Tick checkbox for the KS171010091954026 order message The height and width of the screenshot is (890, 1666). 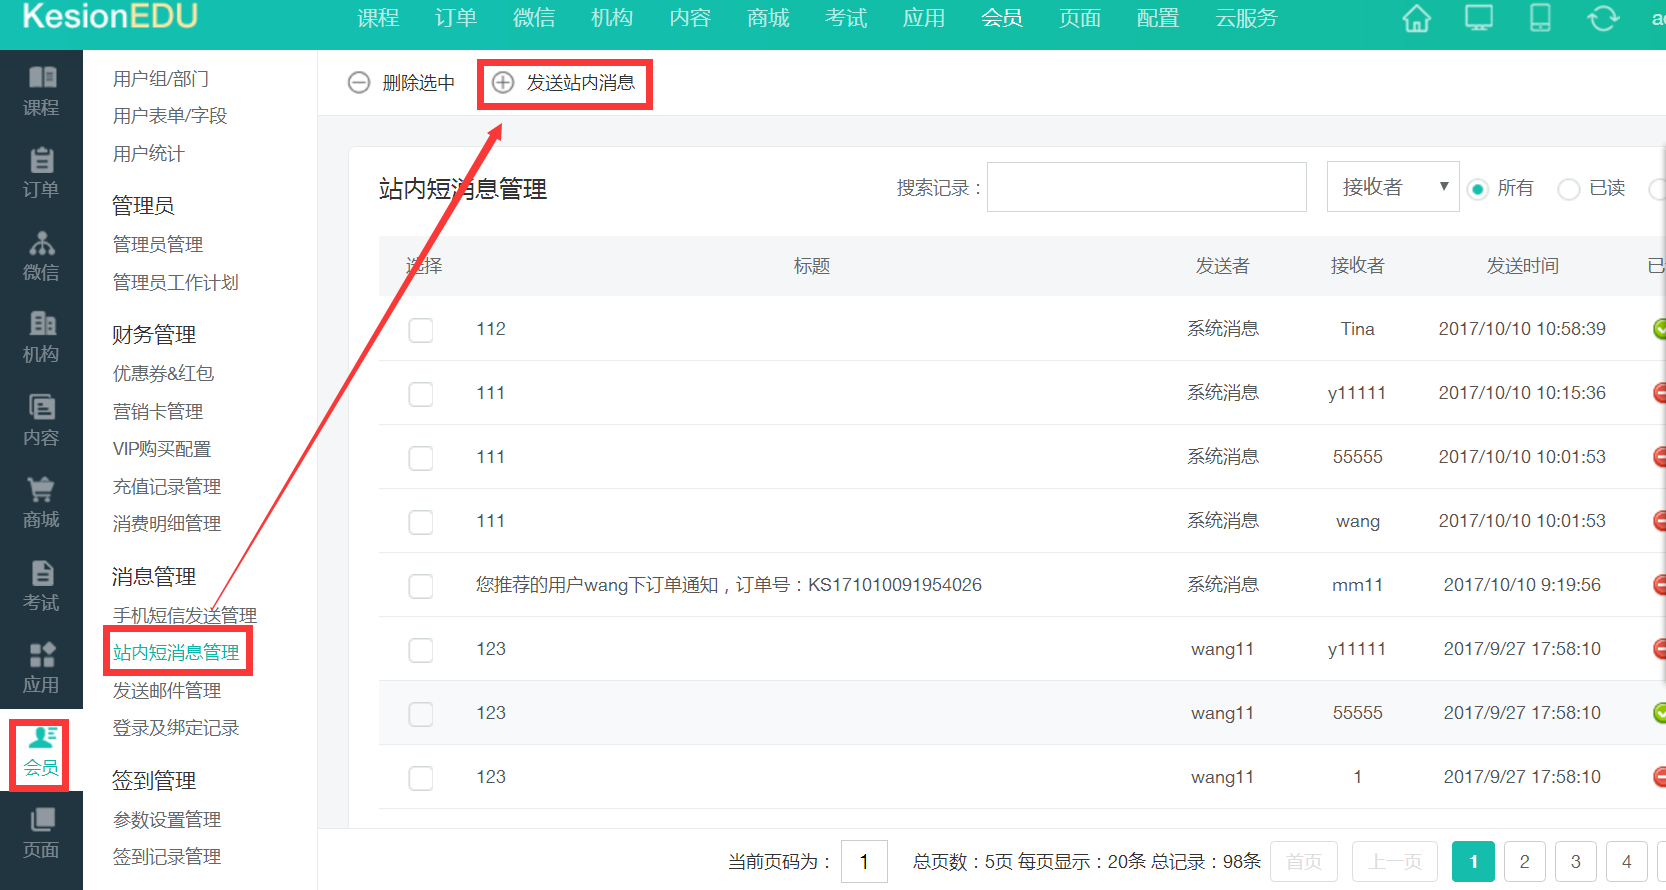pos(421,586)
